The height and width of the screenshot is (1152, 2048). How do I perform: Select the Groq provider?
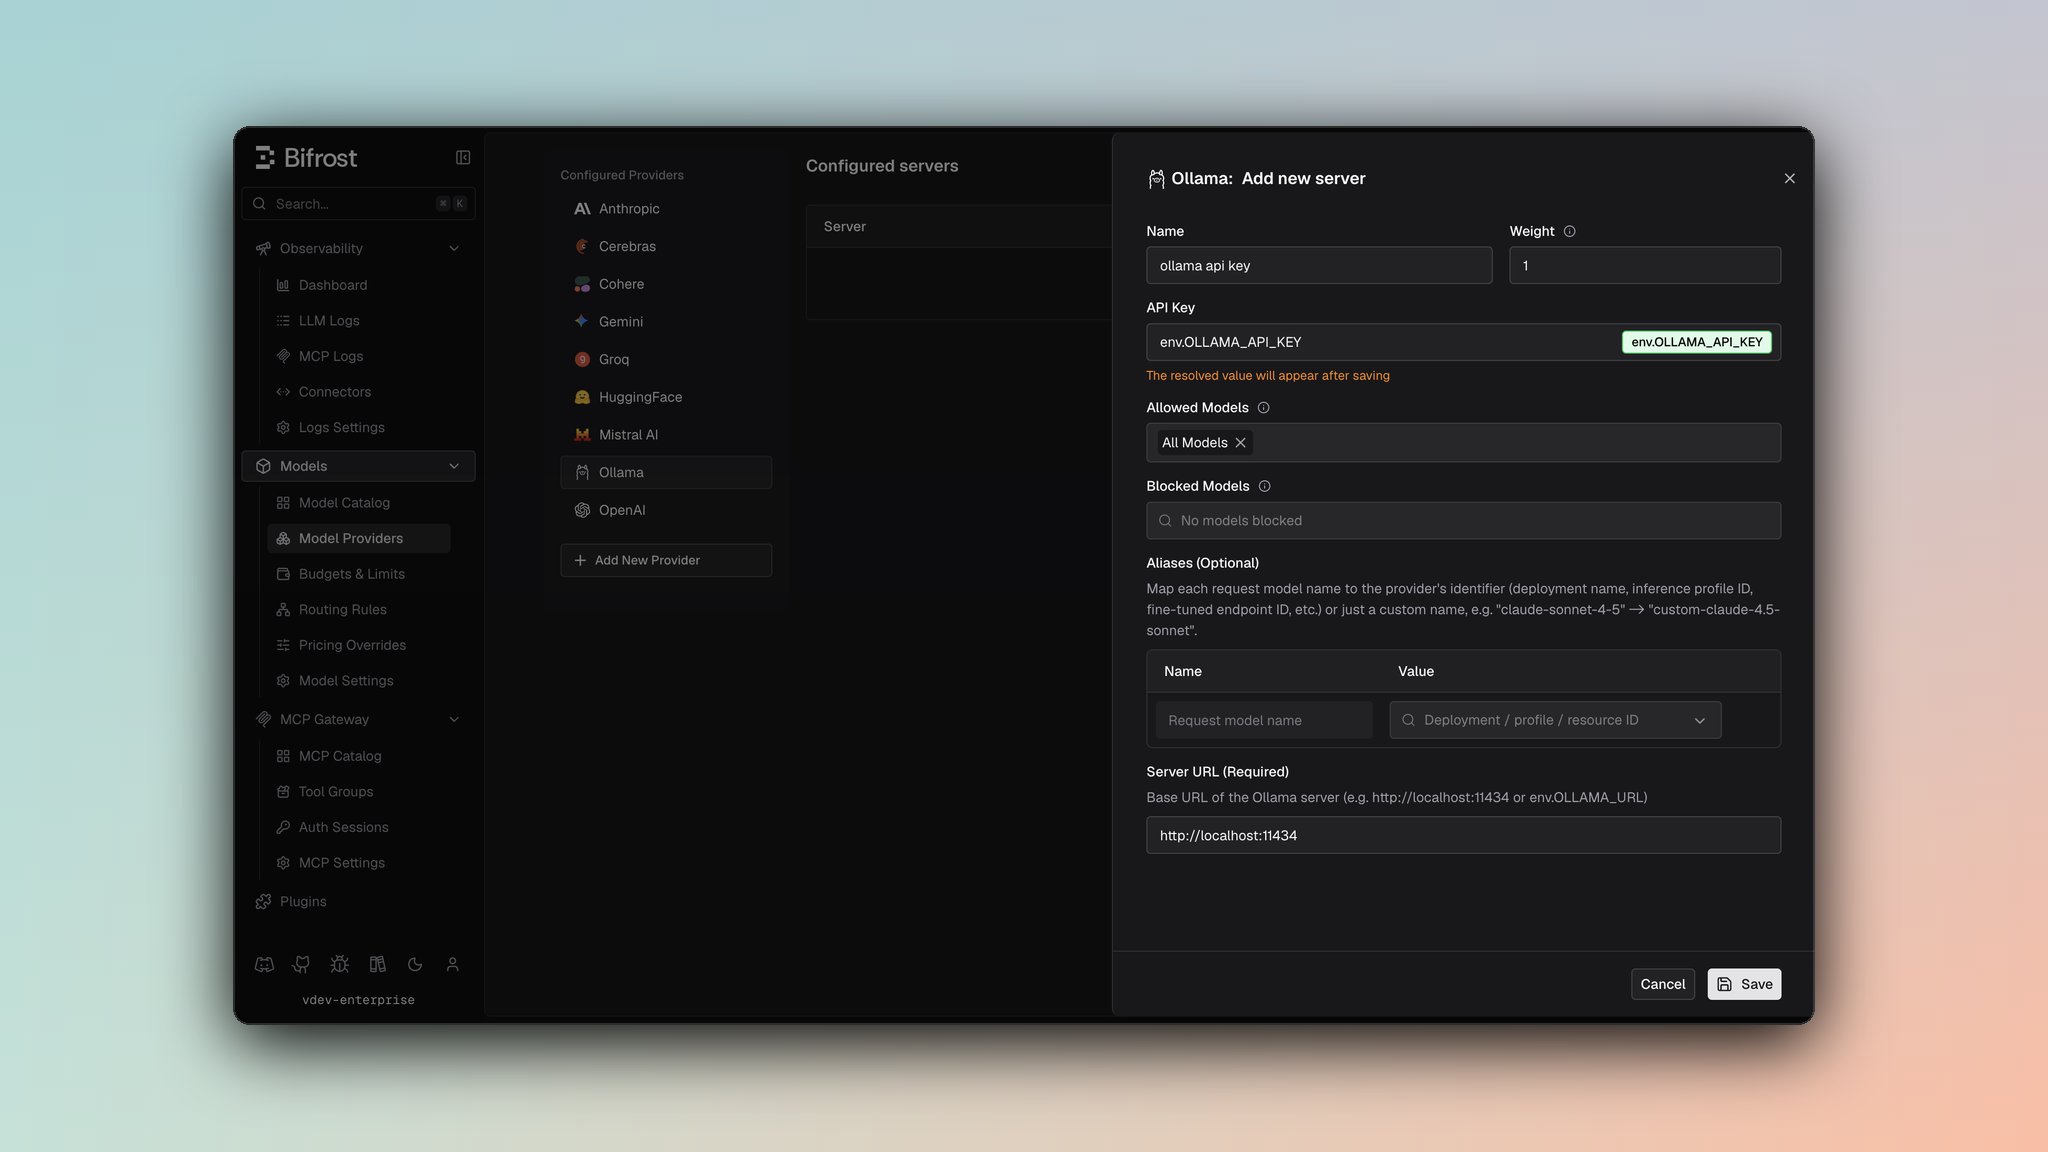666,359
